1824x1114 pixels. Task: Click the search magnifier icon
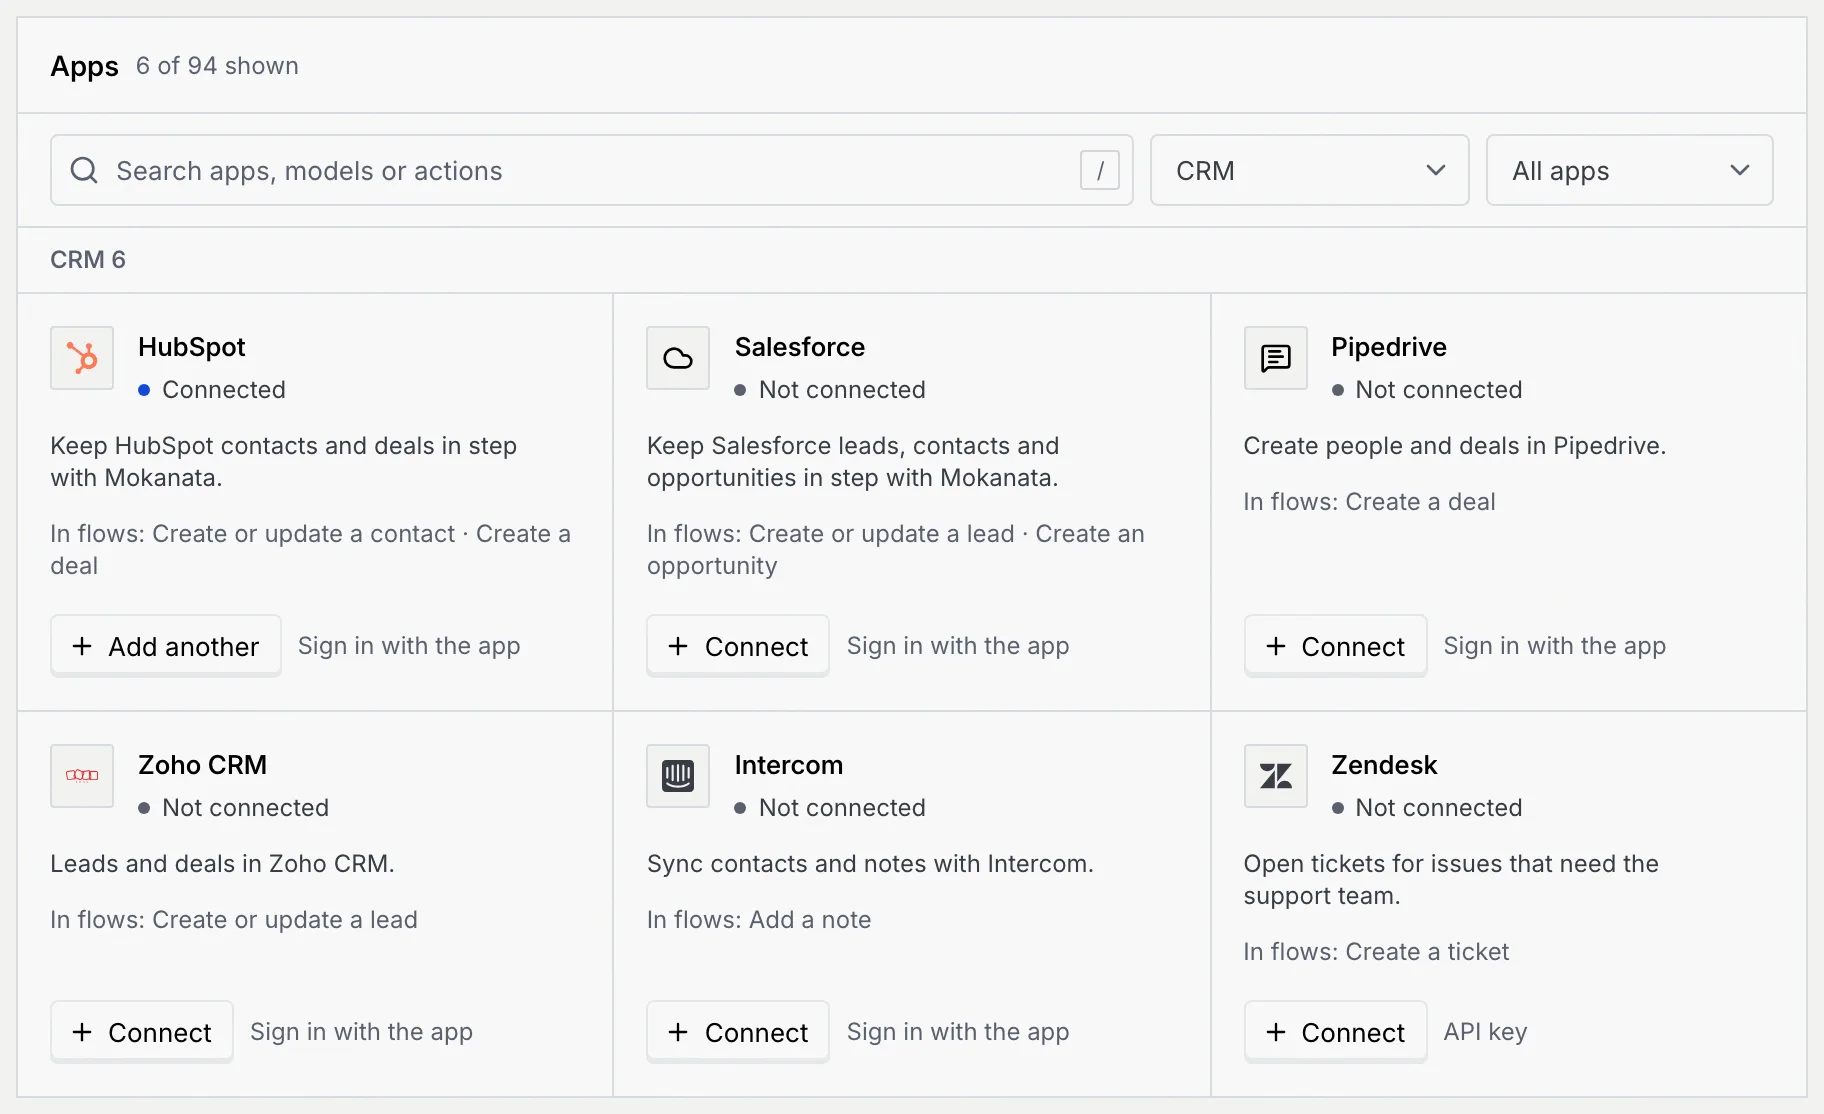84,170
